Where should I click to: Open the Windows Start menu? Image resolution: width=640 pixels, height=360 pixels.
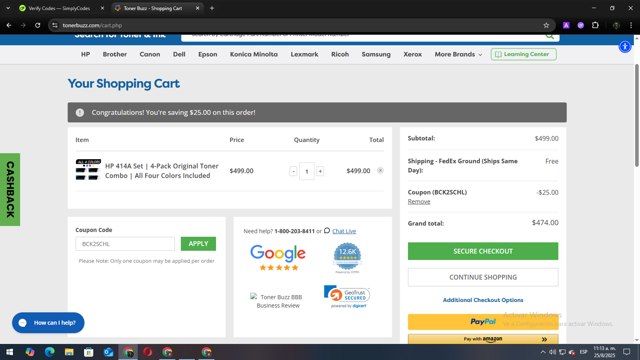[9, 352]
